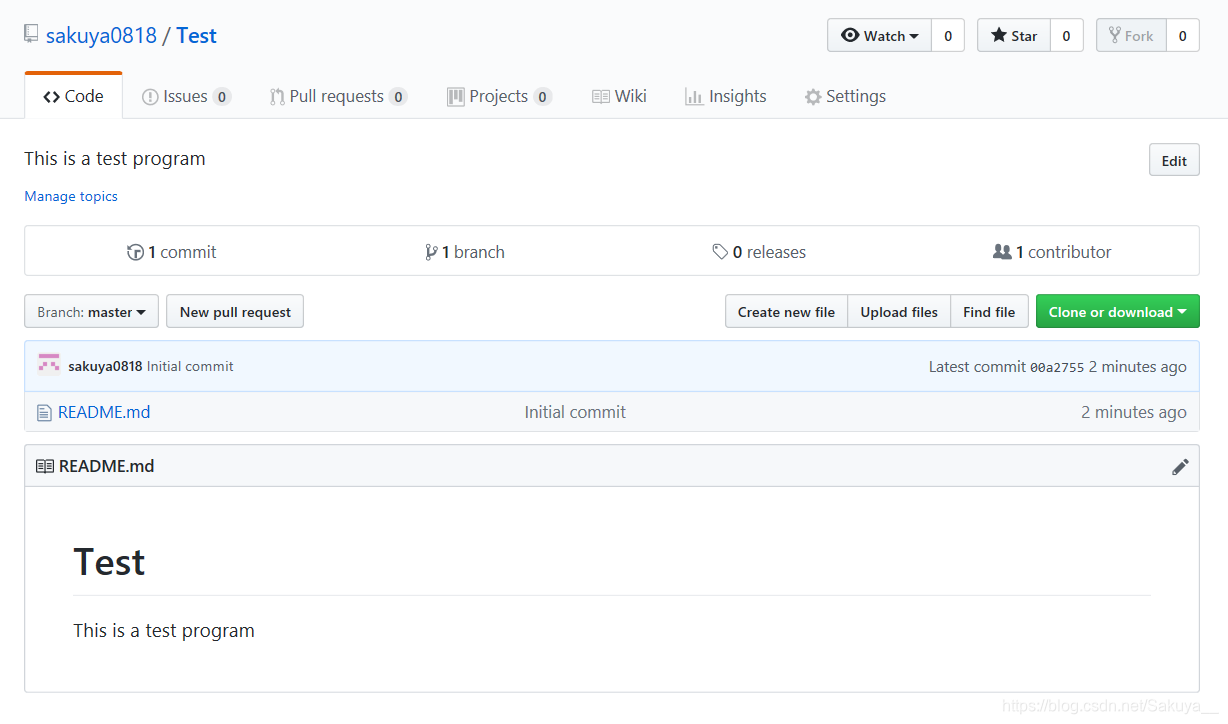Open the Pull requests tab
This screenshot has height=724, width=1228.
click(338, 96)
